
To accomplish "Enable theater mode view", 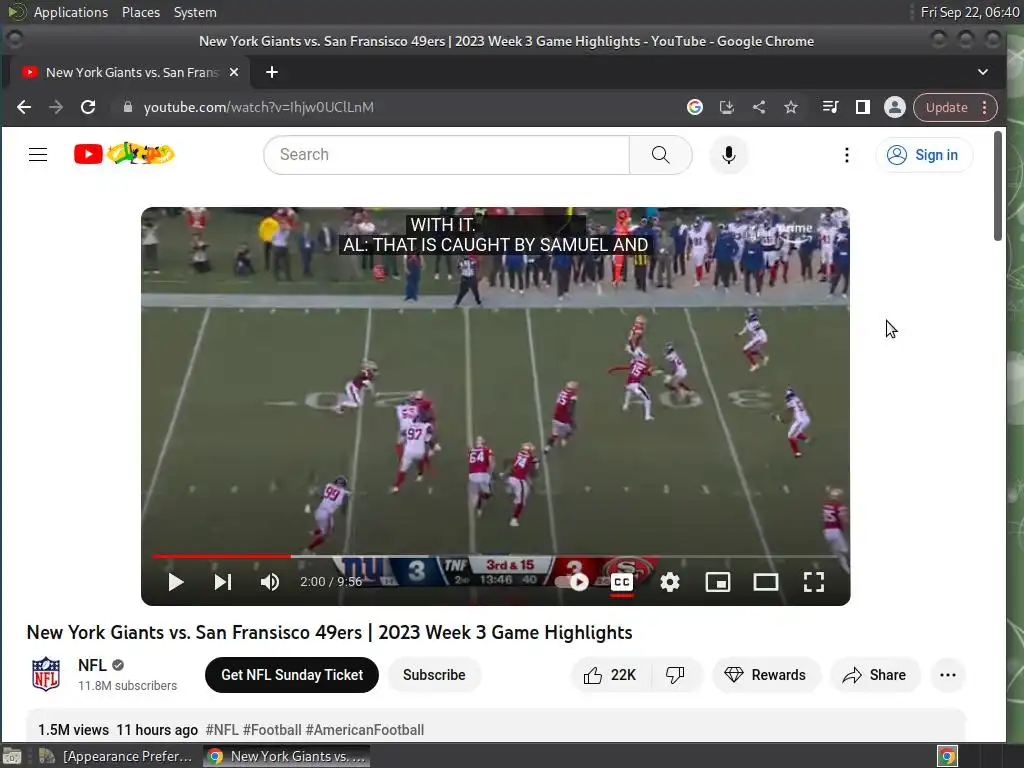I will 765,582.
